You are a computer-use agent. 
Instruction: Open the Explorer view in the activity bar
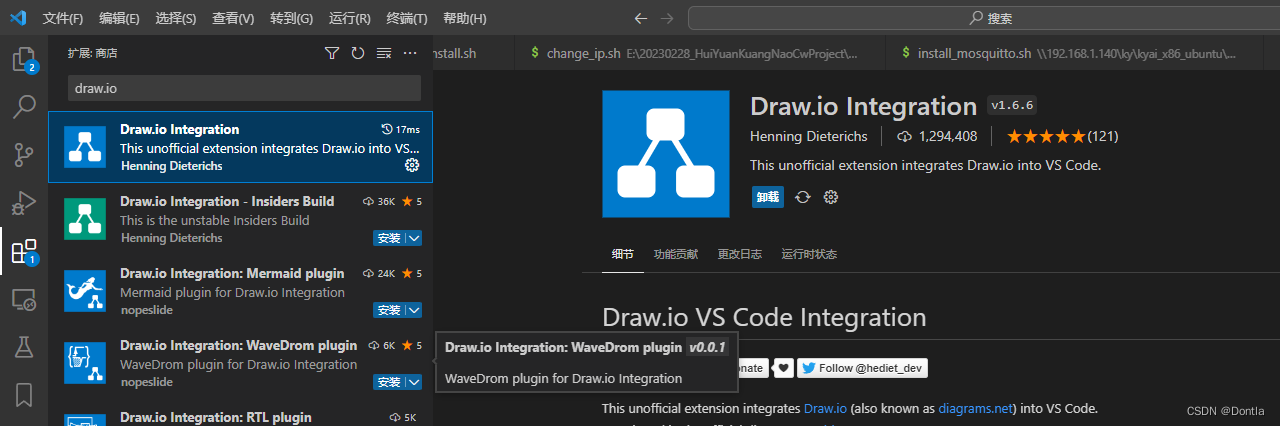tap(24, 59)
